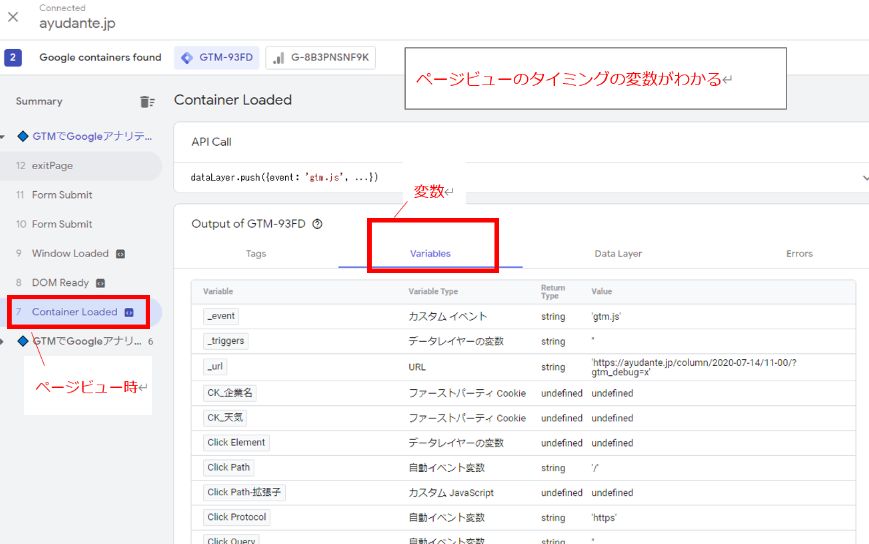Viewport: 869px width, 544px height.
Task: Select the G-8B3PNSNF9K container chip
Action: [x=320, y=58]
